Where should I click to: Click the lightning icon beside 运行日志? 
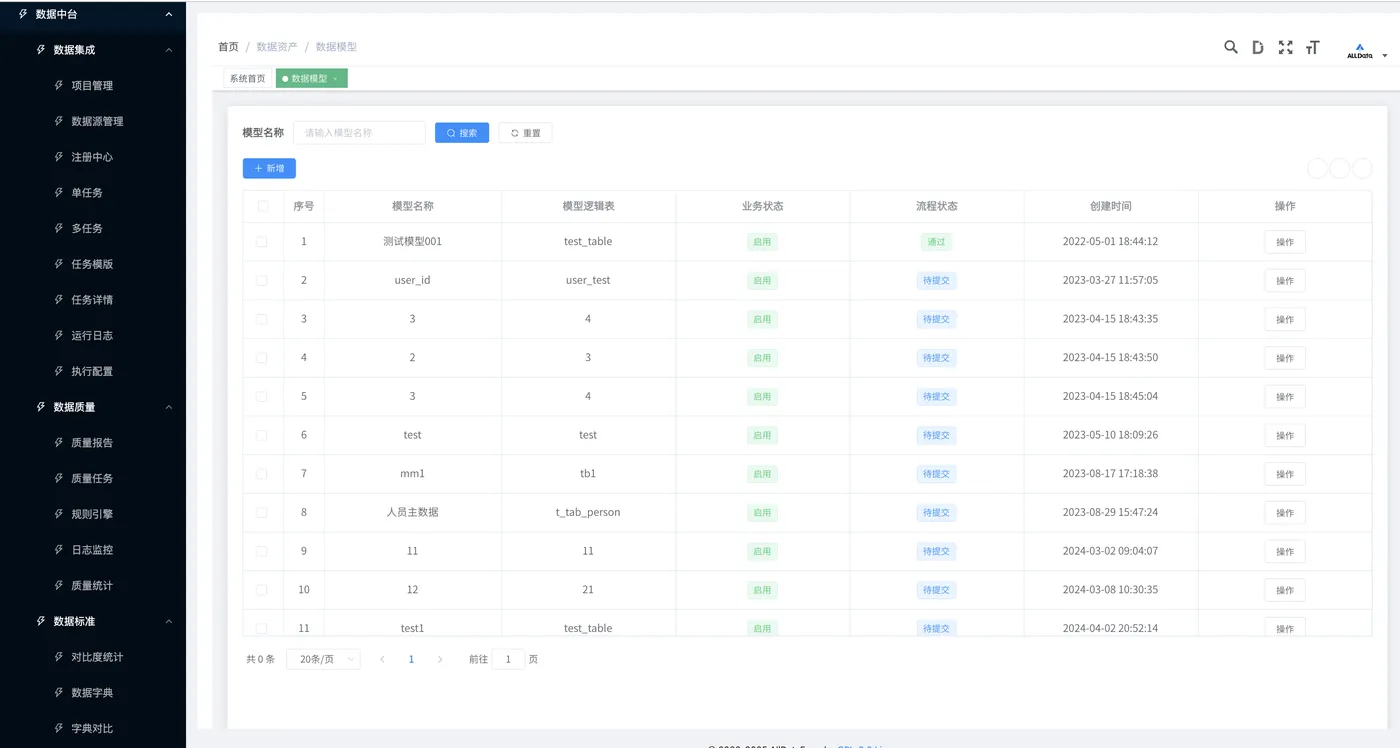pos(59,335)
